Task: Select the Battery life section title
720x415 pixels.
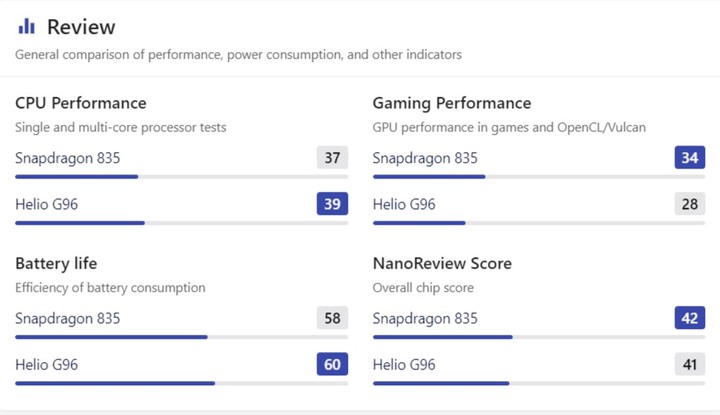Action: point(56,264)
